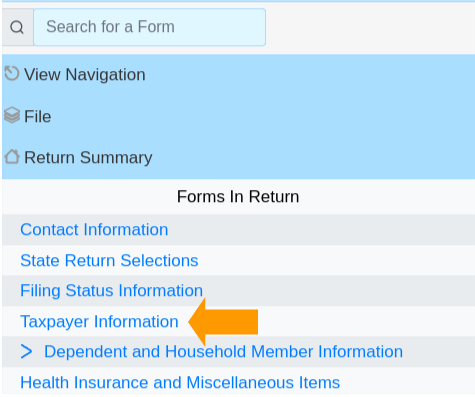Click the magnifying glass search icon

[17, 27]
